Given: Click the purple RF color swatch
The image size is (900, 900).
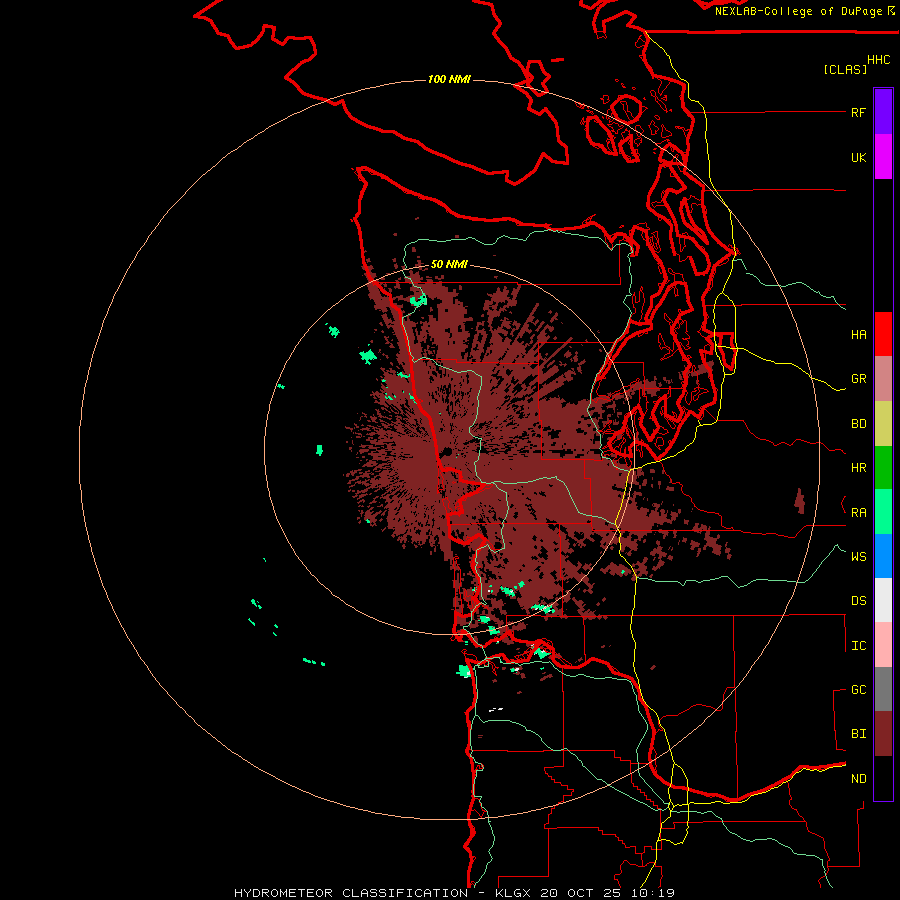Looking at the screenshot, I should pyautogui.click(x=883, y=112).
